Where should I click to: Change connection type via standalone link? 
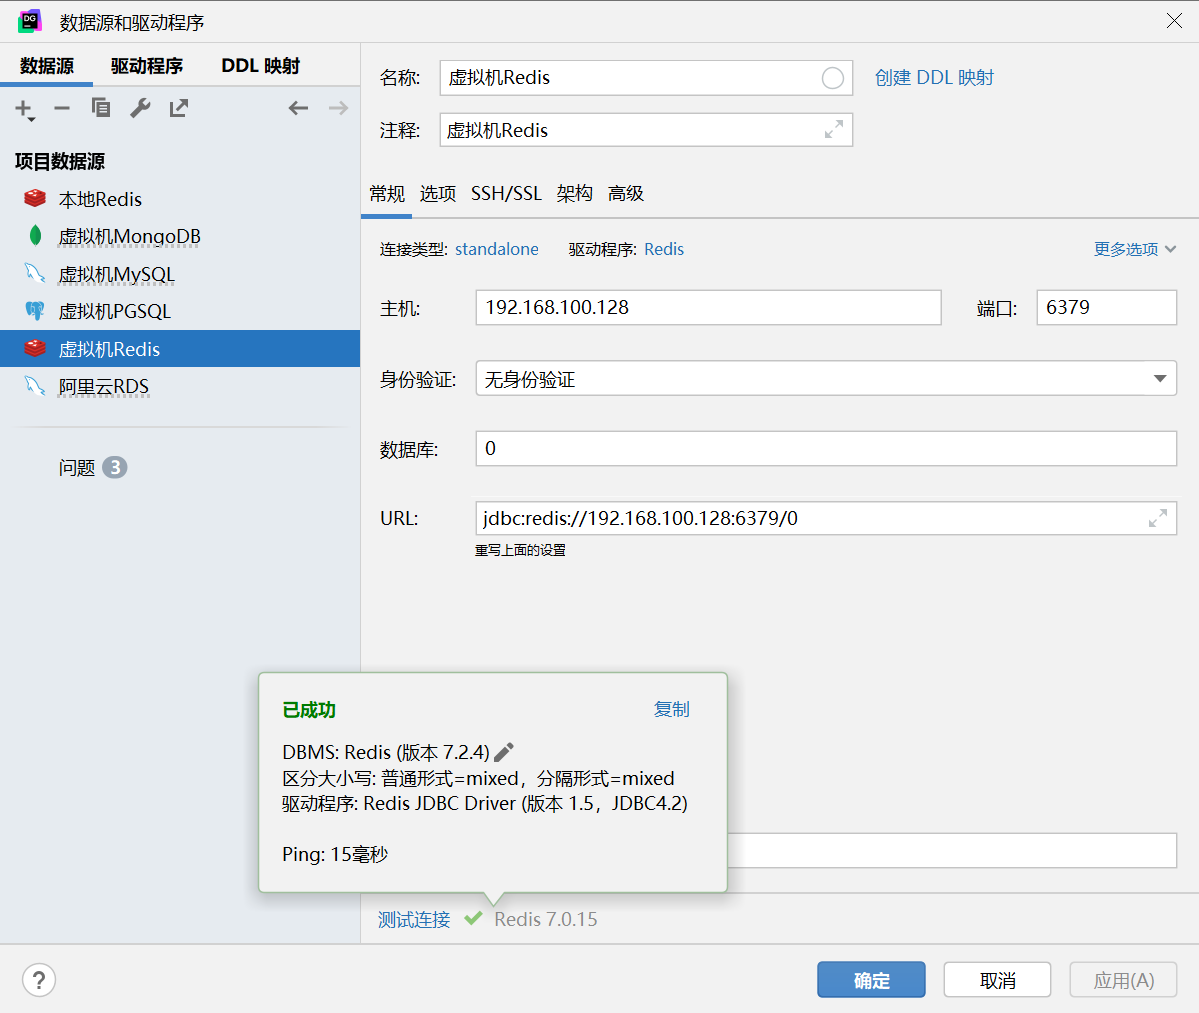click(x=497, y=249)
